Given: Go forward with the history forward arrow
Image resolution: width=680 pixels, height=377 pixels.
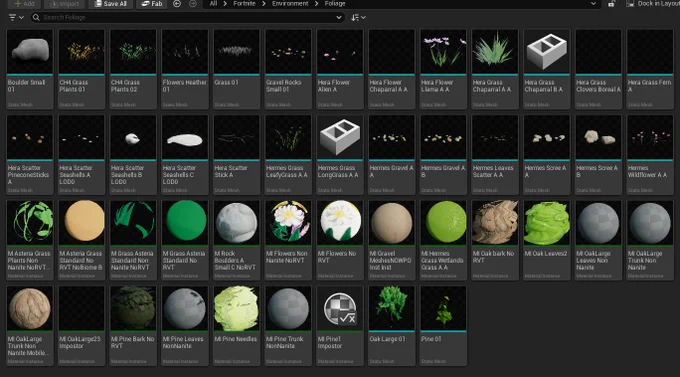Looking at the screenshot, I should click(193, 3).
